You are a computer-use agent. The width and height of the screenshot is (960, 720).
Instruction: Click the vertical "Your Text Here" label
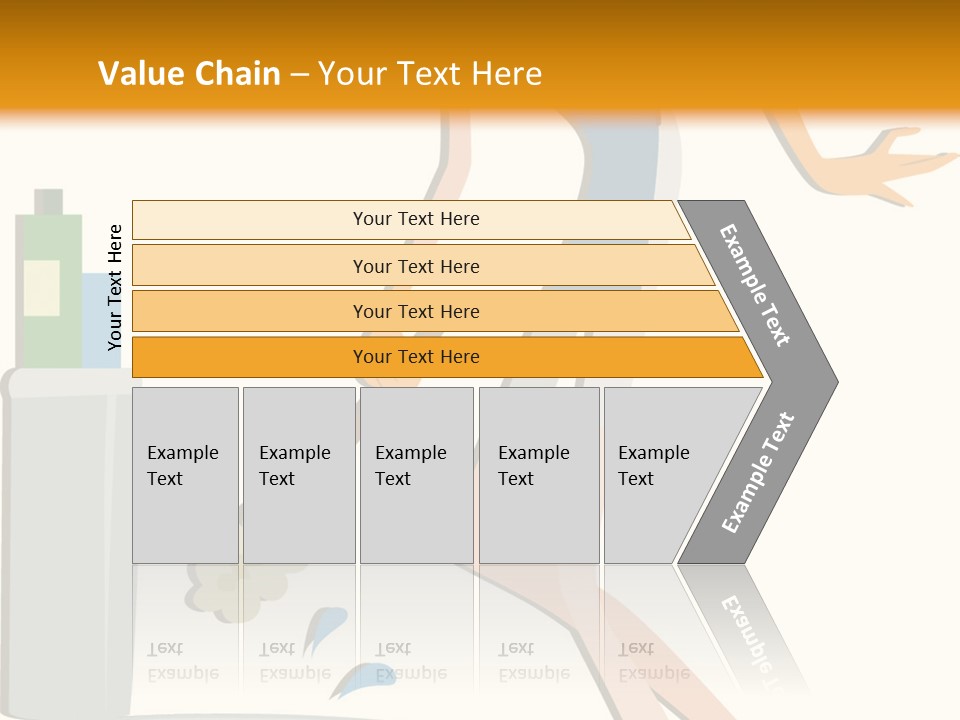[115, 287]
